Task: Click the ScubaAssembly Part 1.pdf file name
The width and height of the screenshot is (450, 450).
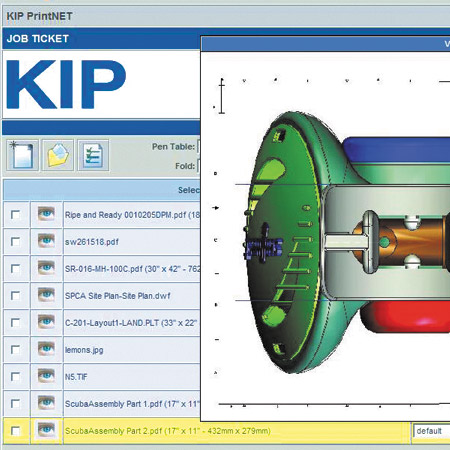Action: coord(132,404)
